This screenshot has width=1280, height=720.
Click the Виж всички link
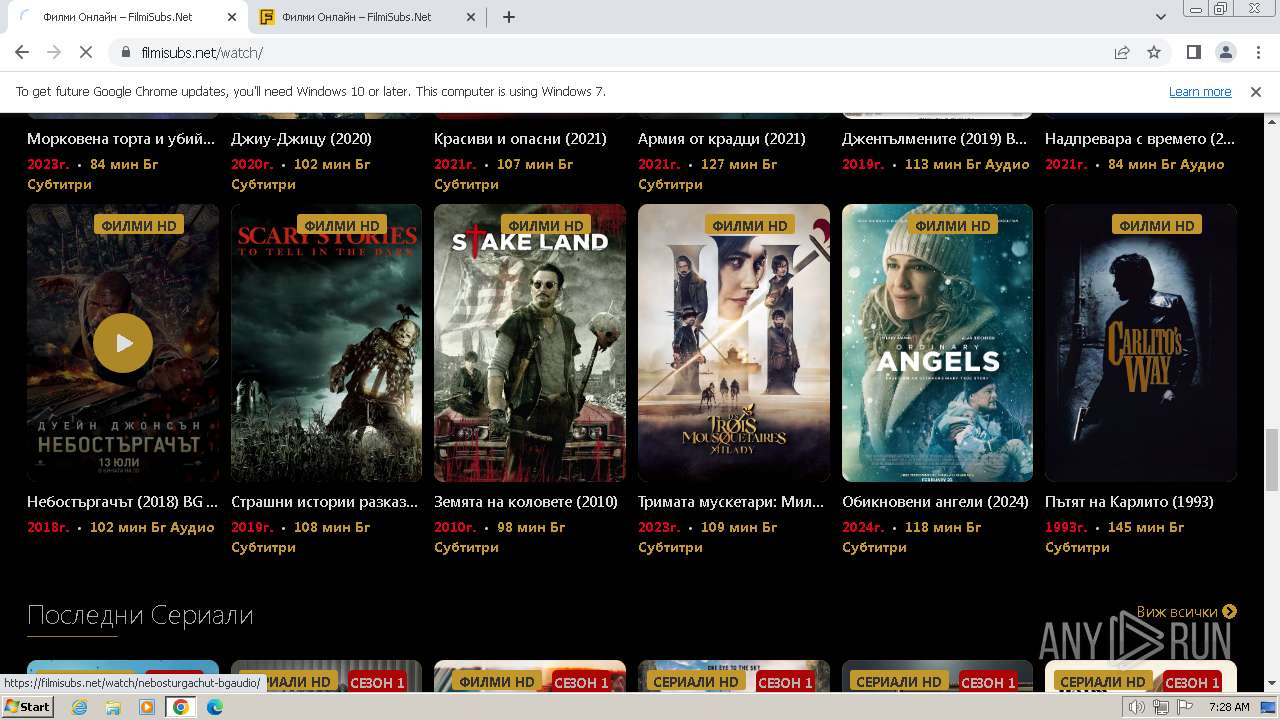[1186, 611]
